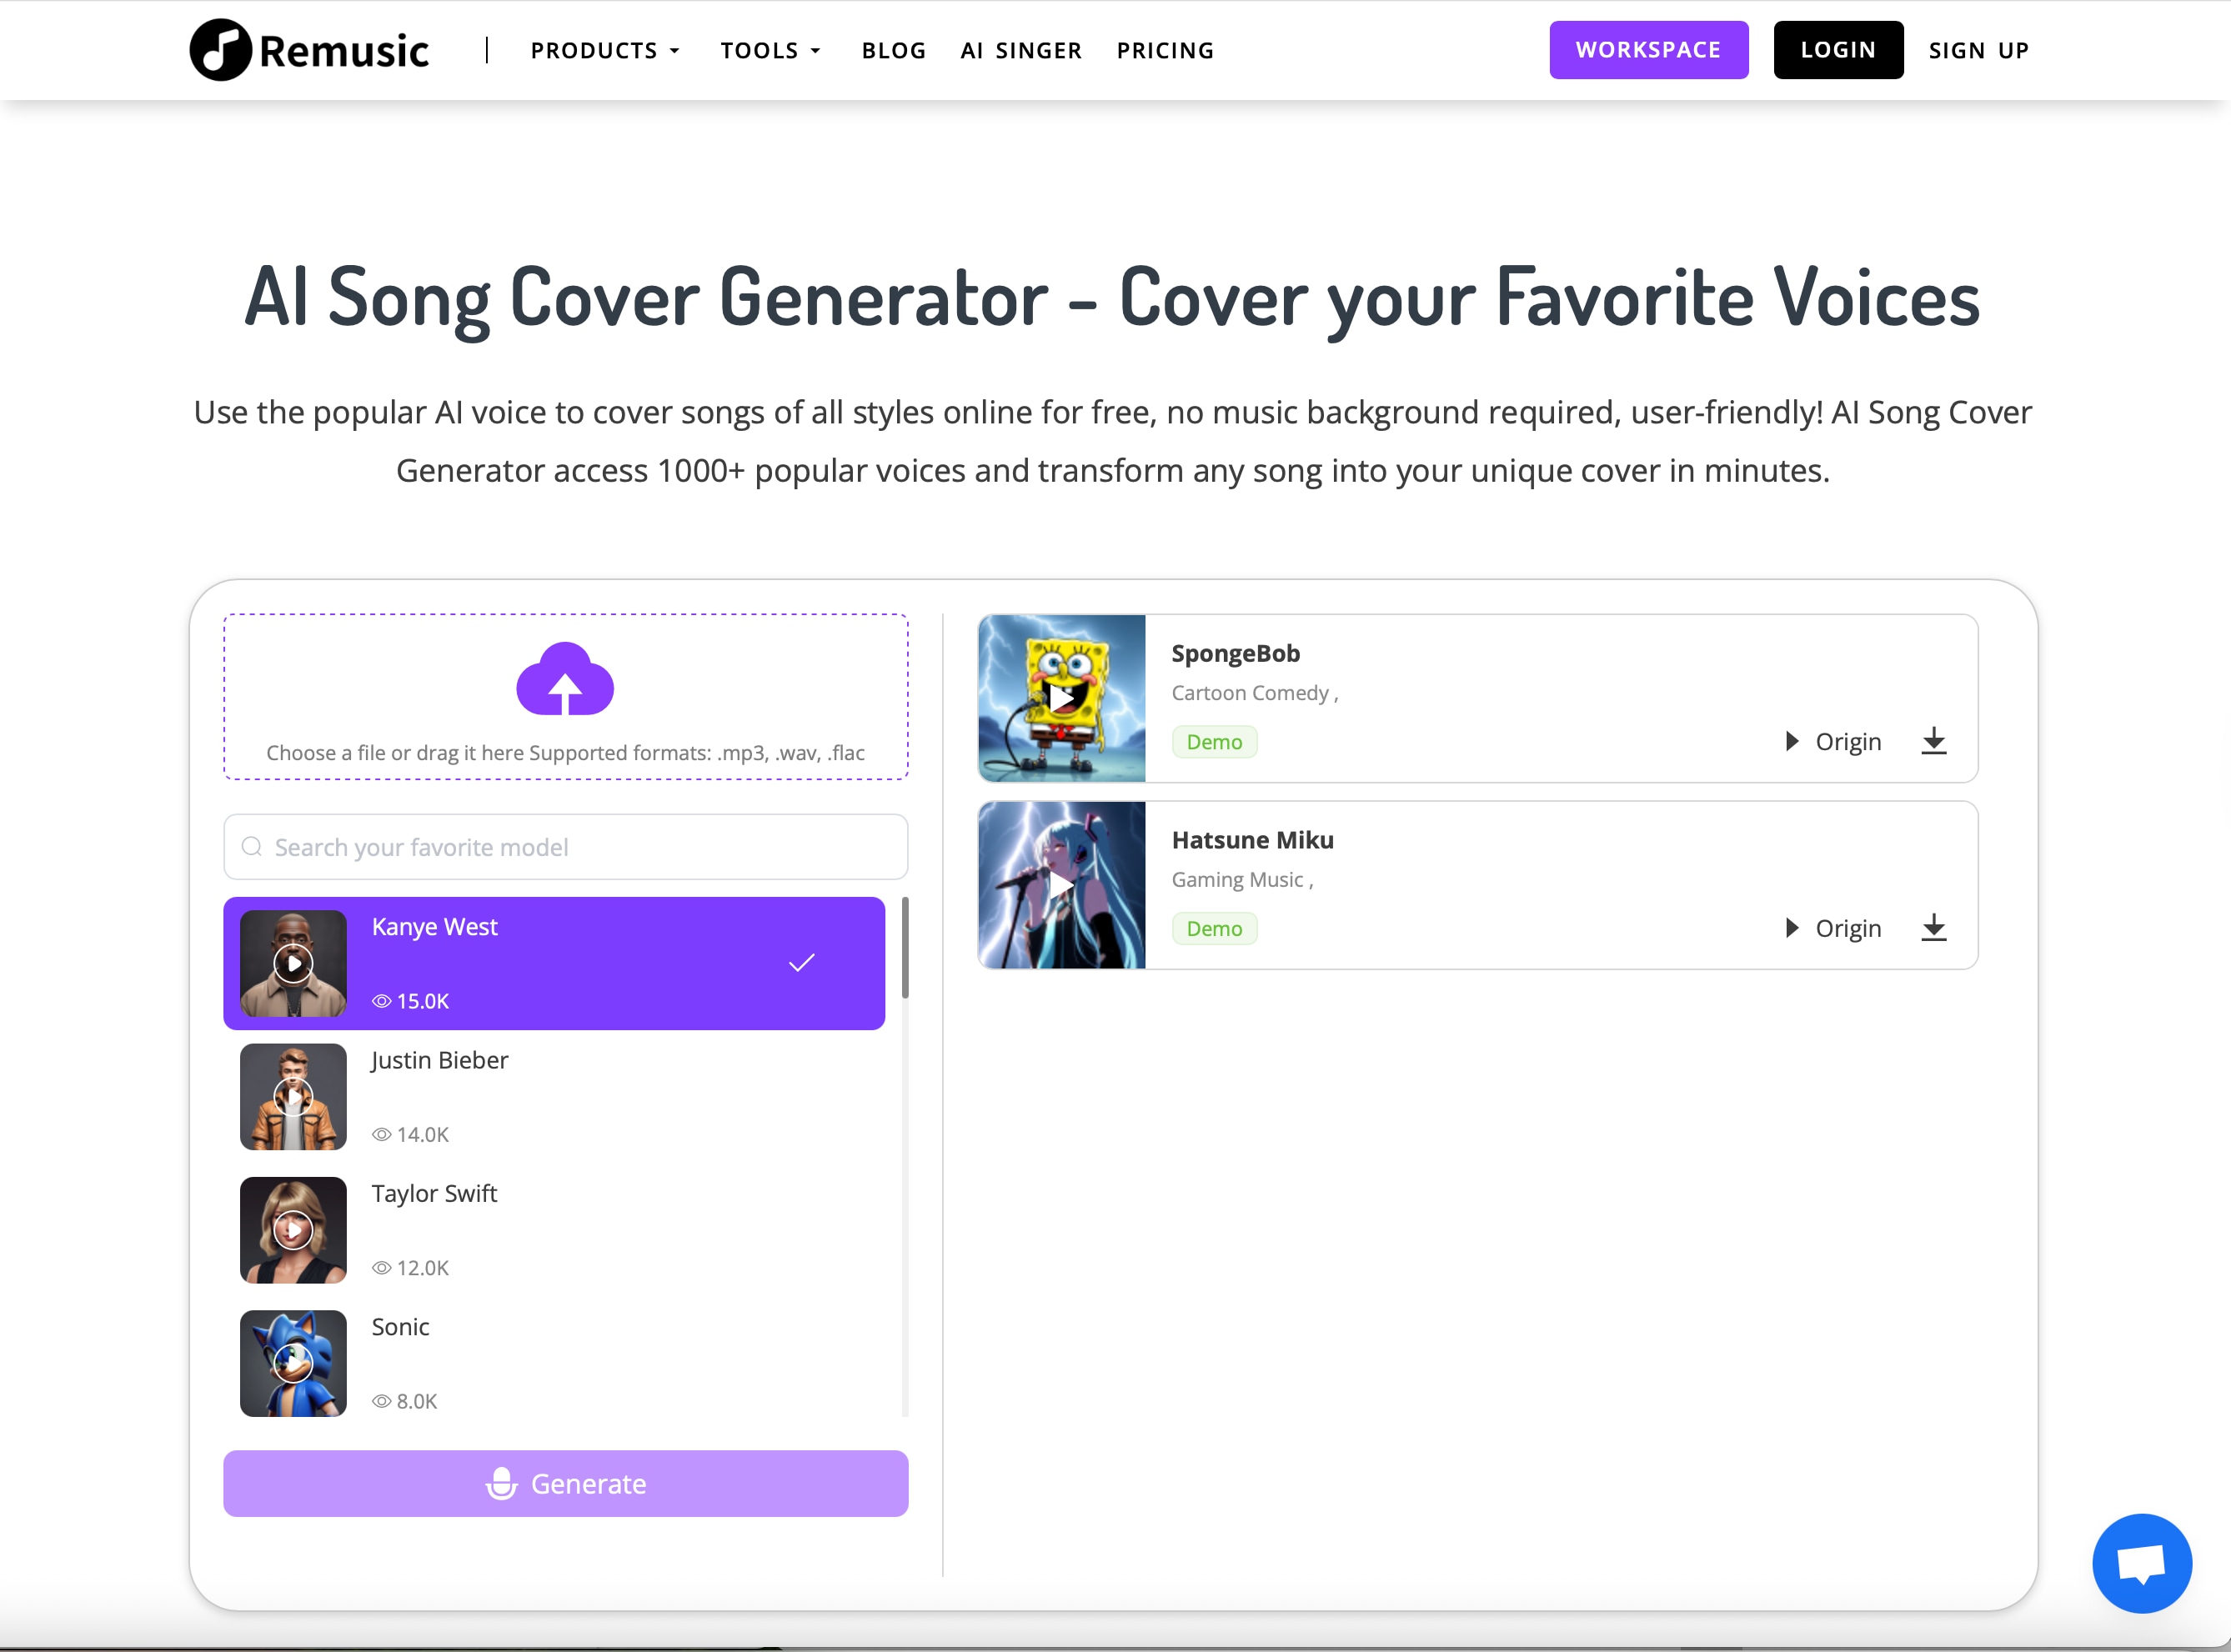The width and height of the screenshot is (2231, 1652).
Task: Click the Hatsune Miku title text
Action: (x=1252, y=840)
